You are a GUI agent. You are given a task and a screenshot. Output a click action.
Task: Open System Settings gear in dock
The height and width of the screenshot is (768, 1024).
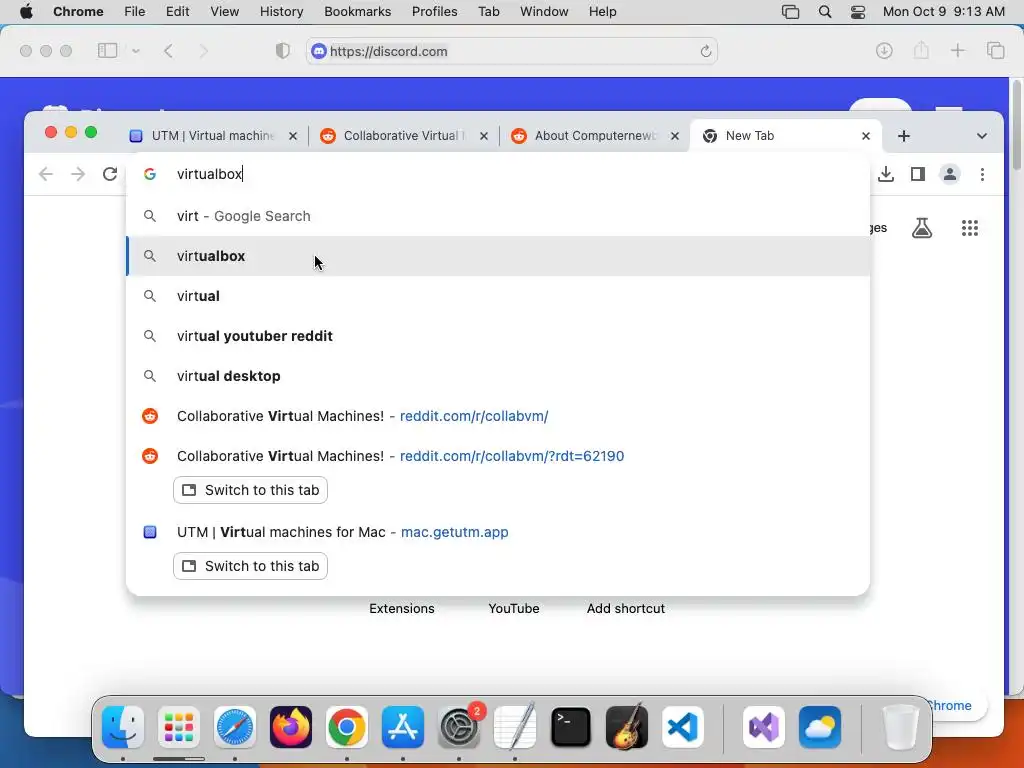pyautogui.click(x=459, y=727)
